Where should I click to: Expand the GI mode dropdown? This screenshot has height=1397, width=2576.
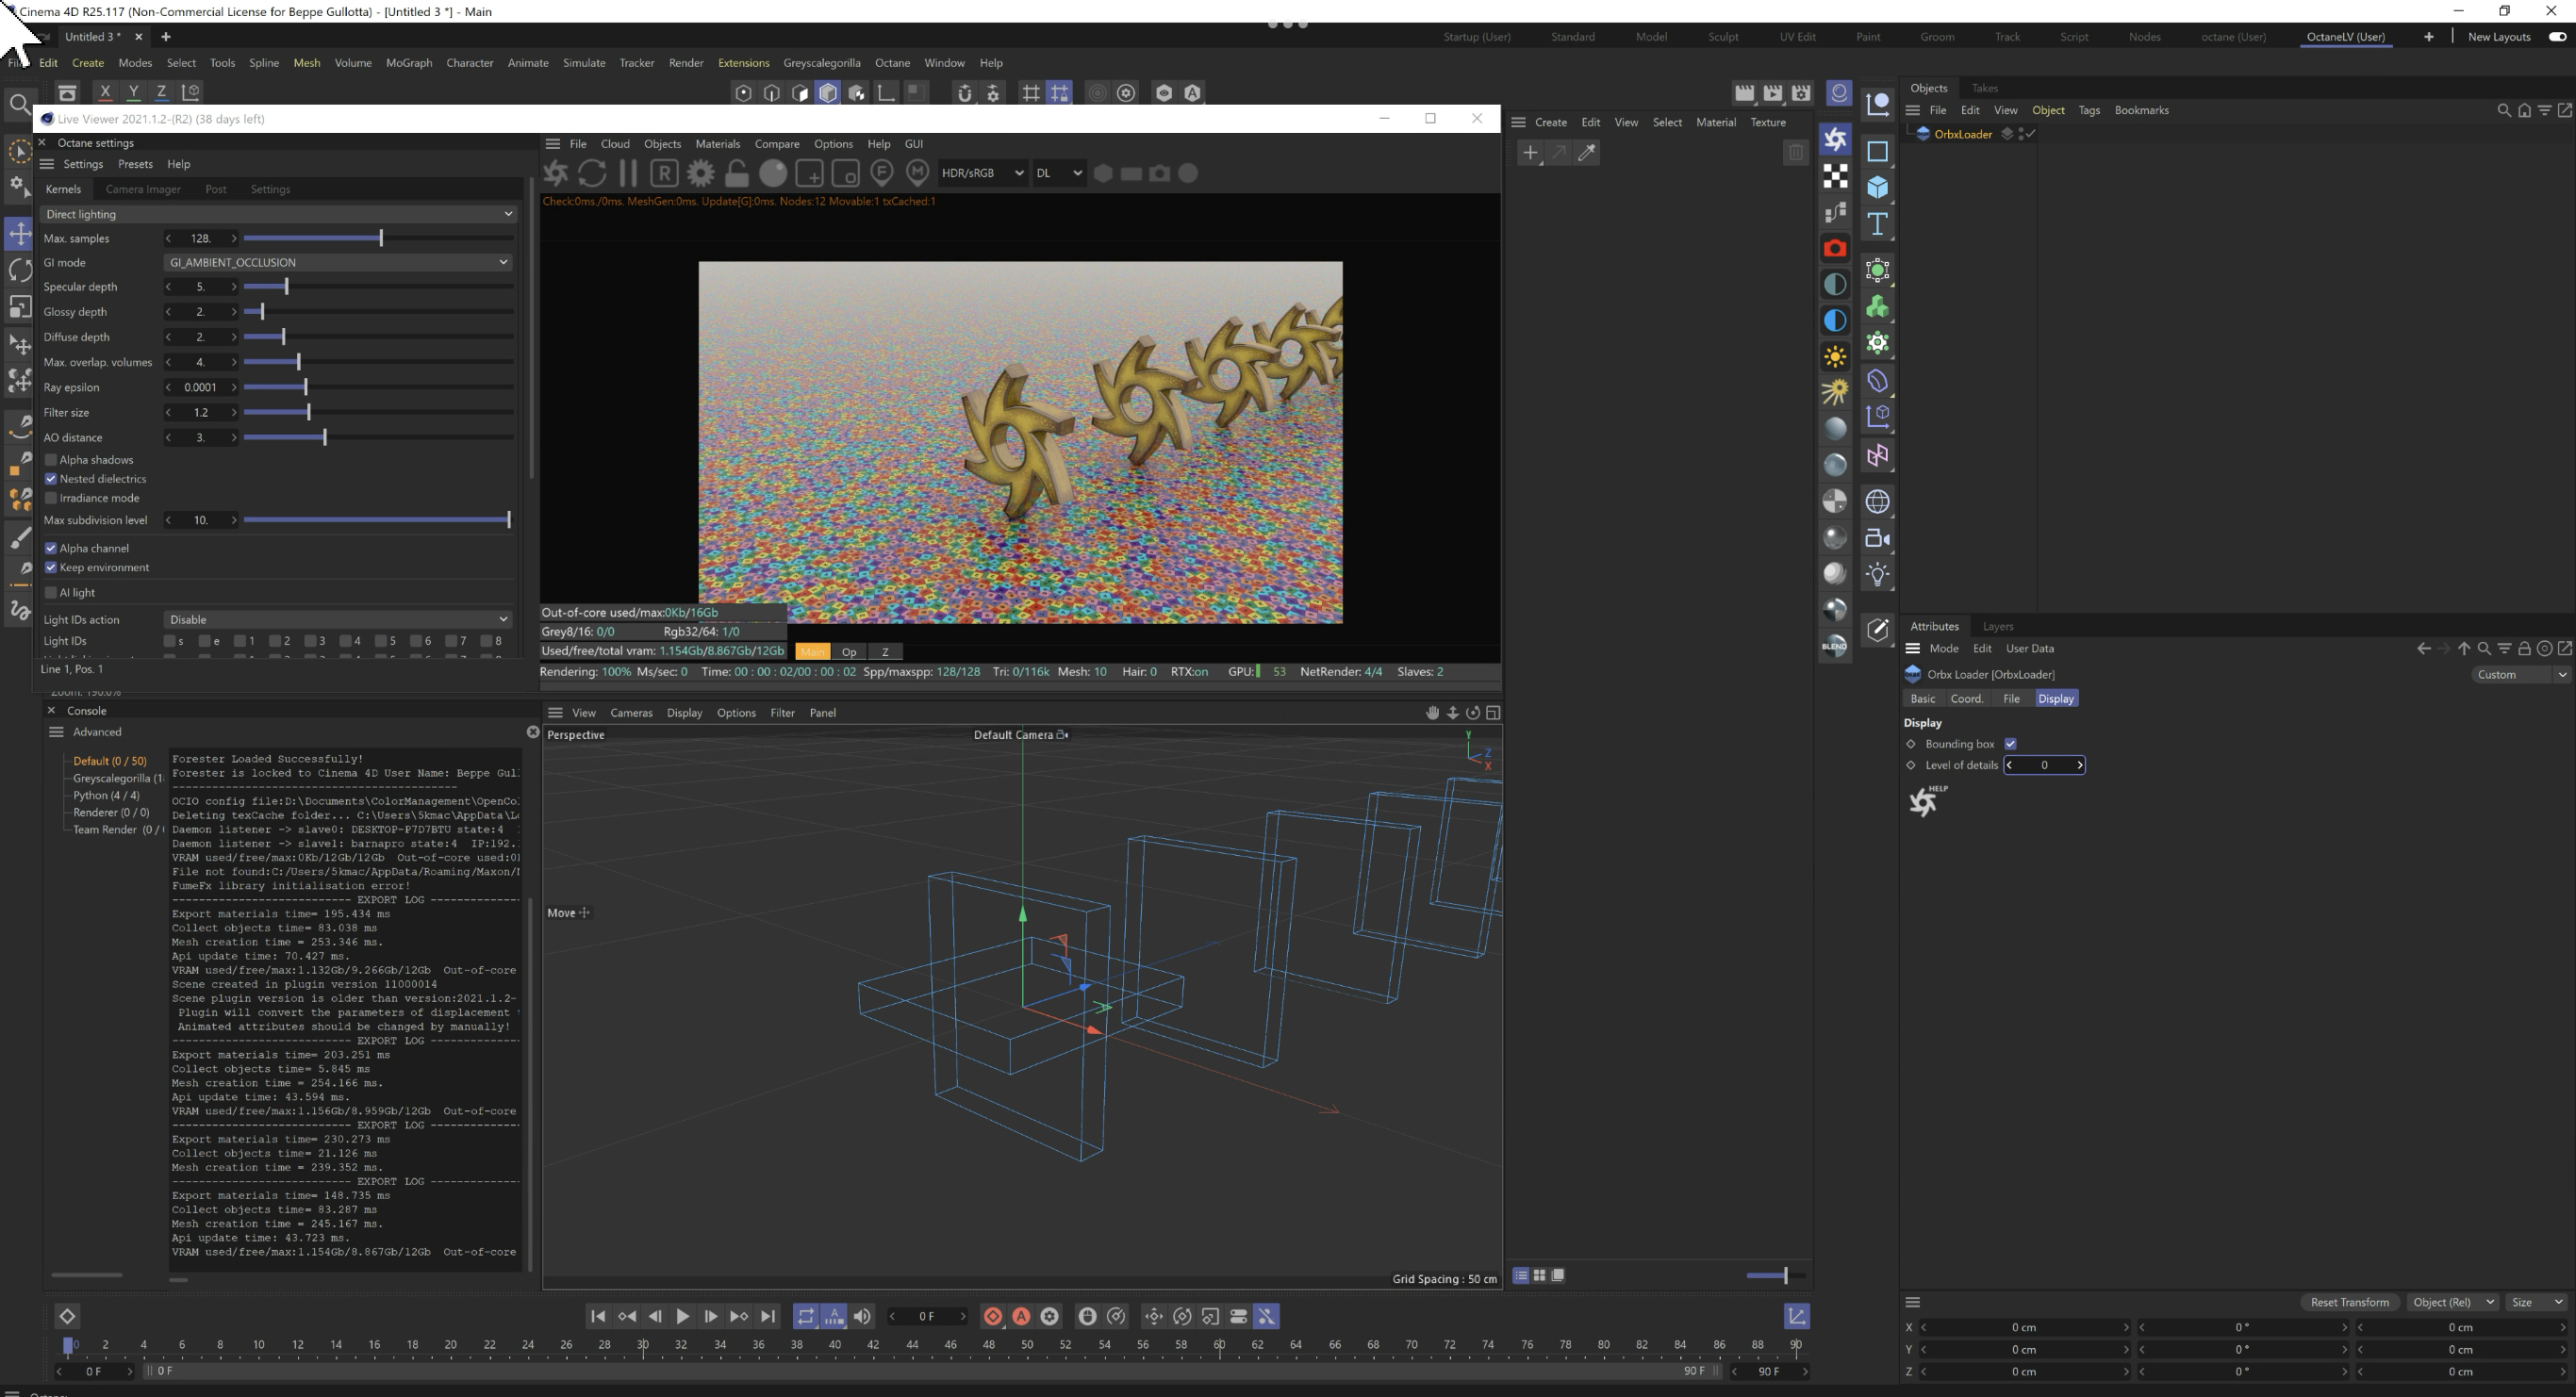337,263
